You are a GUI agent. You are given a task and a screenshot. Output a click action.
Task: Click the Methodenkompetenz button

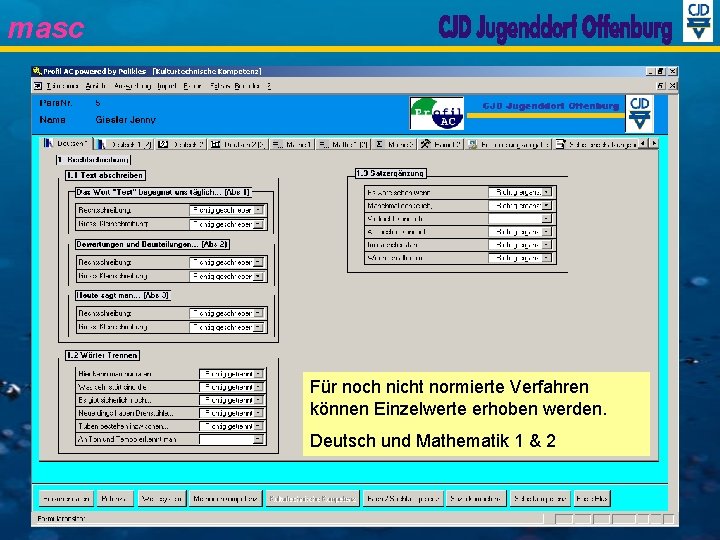click(225, 499)
